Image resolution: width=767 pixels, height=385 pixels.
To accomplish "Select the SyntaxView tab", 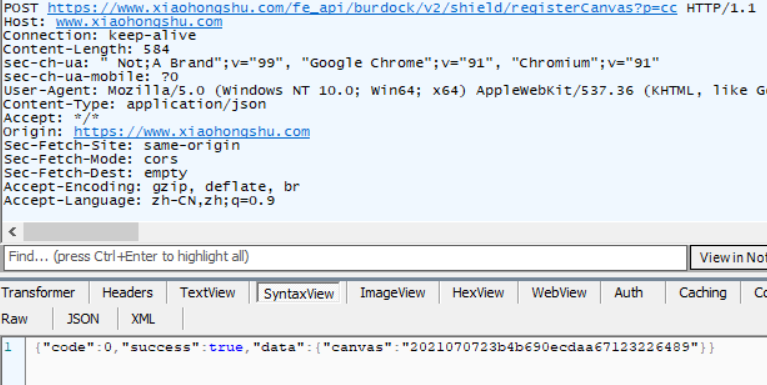I will [x=298, y=293].
